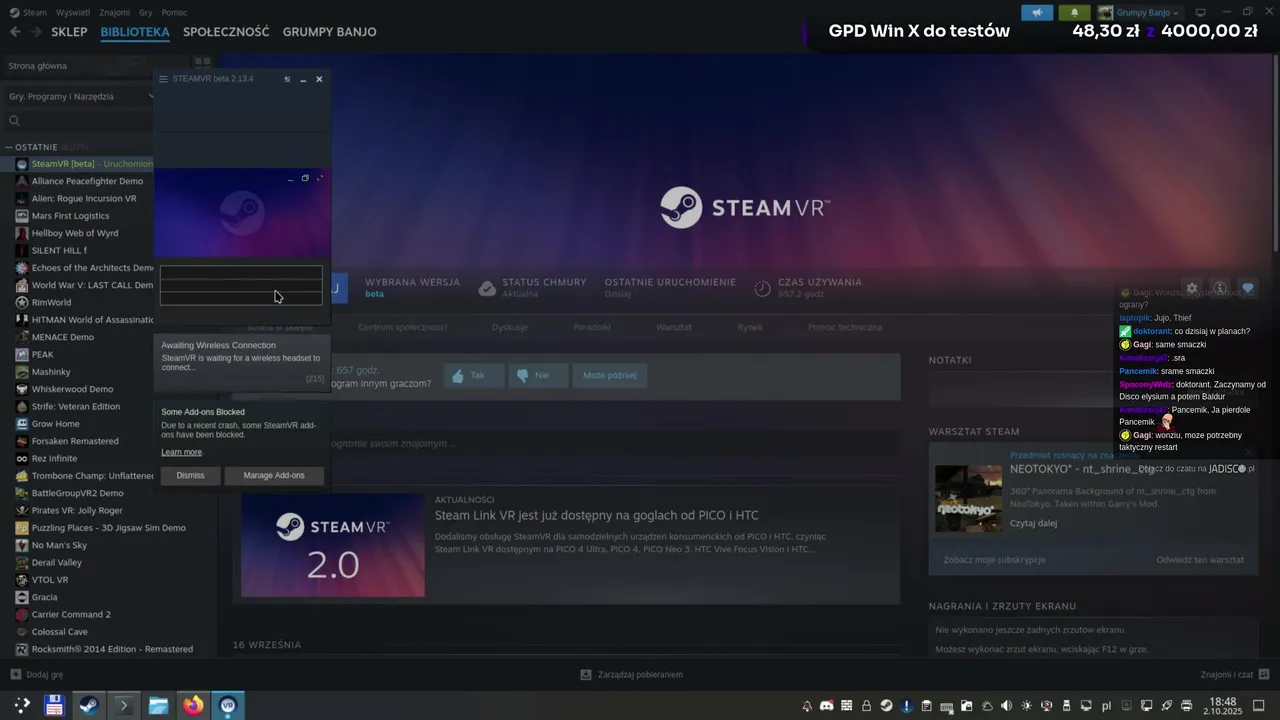Open the Gry menu
Image resolution: width=1280 pixels, height=720 pixels.
coord(146,13)
